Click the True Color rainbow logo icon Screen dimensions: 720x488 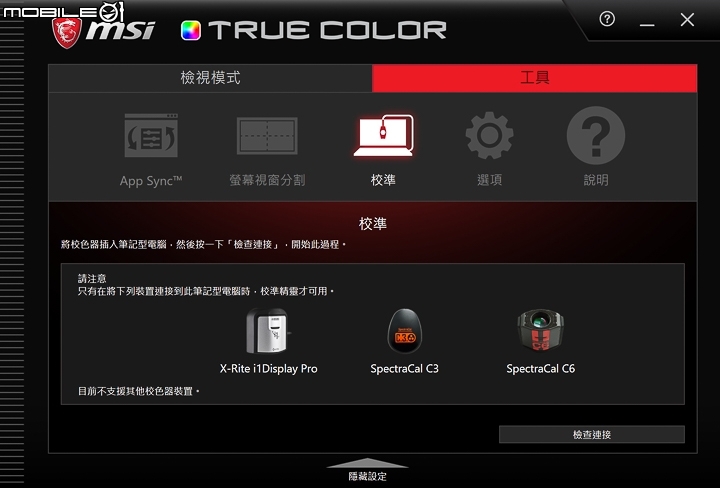[x=191, y=30]
